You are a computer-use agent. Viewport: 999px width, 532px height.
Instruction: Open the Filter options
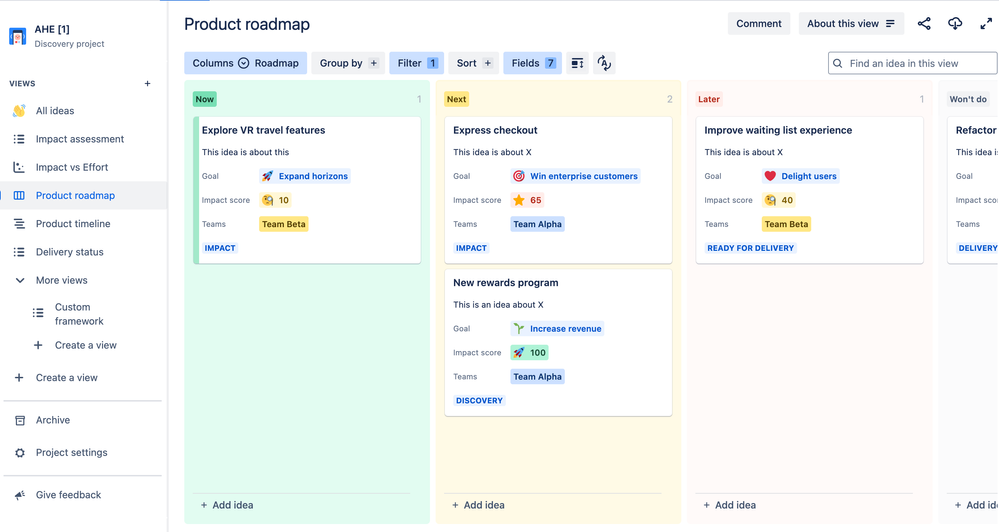click(x=417, y=63)
